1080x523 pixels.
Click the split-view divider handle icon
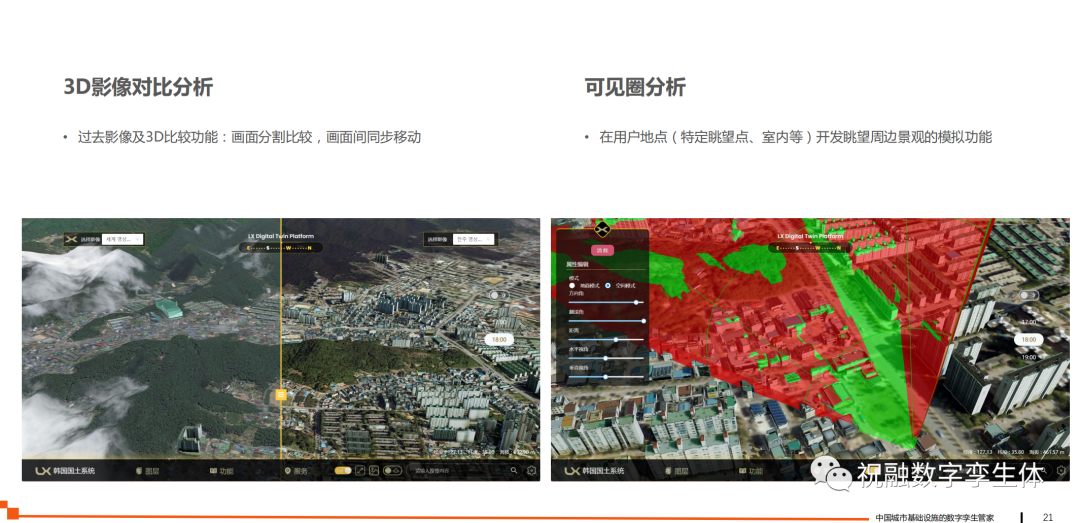(281, 395)
